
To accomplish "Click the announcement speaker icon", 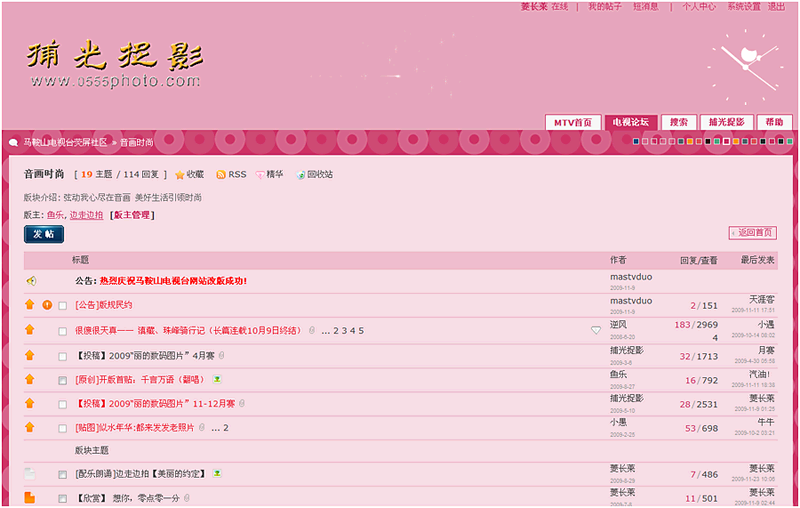I will tap(31, 281).
